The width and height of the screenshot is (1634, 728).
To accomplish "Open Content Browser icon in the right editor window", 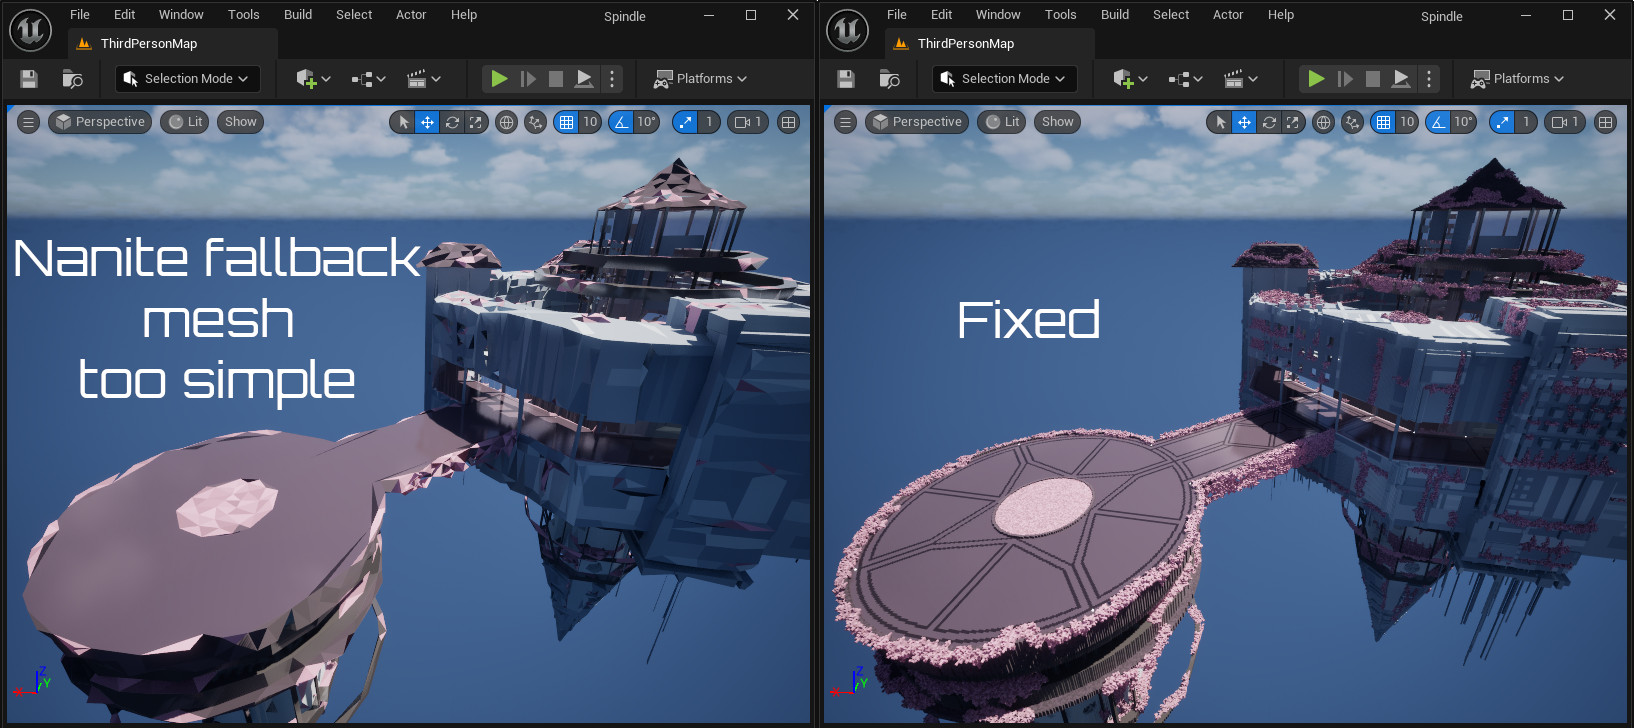I will (x=889, y=79).
